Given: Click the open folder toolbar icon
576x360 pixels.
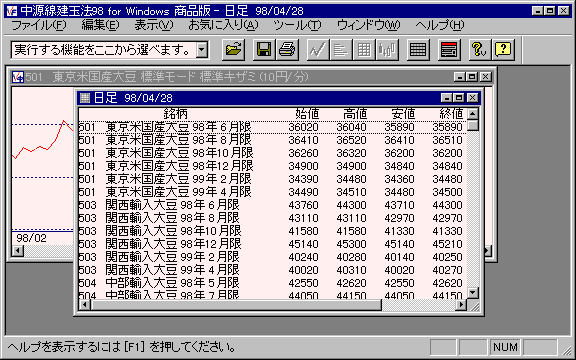Looking at the screenshot, I should [x=233, y=50].
